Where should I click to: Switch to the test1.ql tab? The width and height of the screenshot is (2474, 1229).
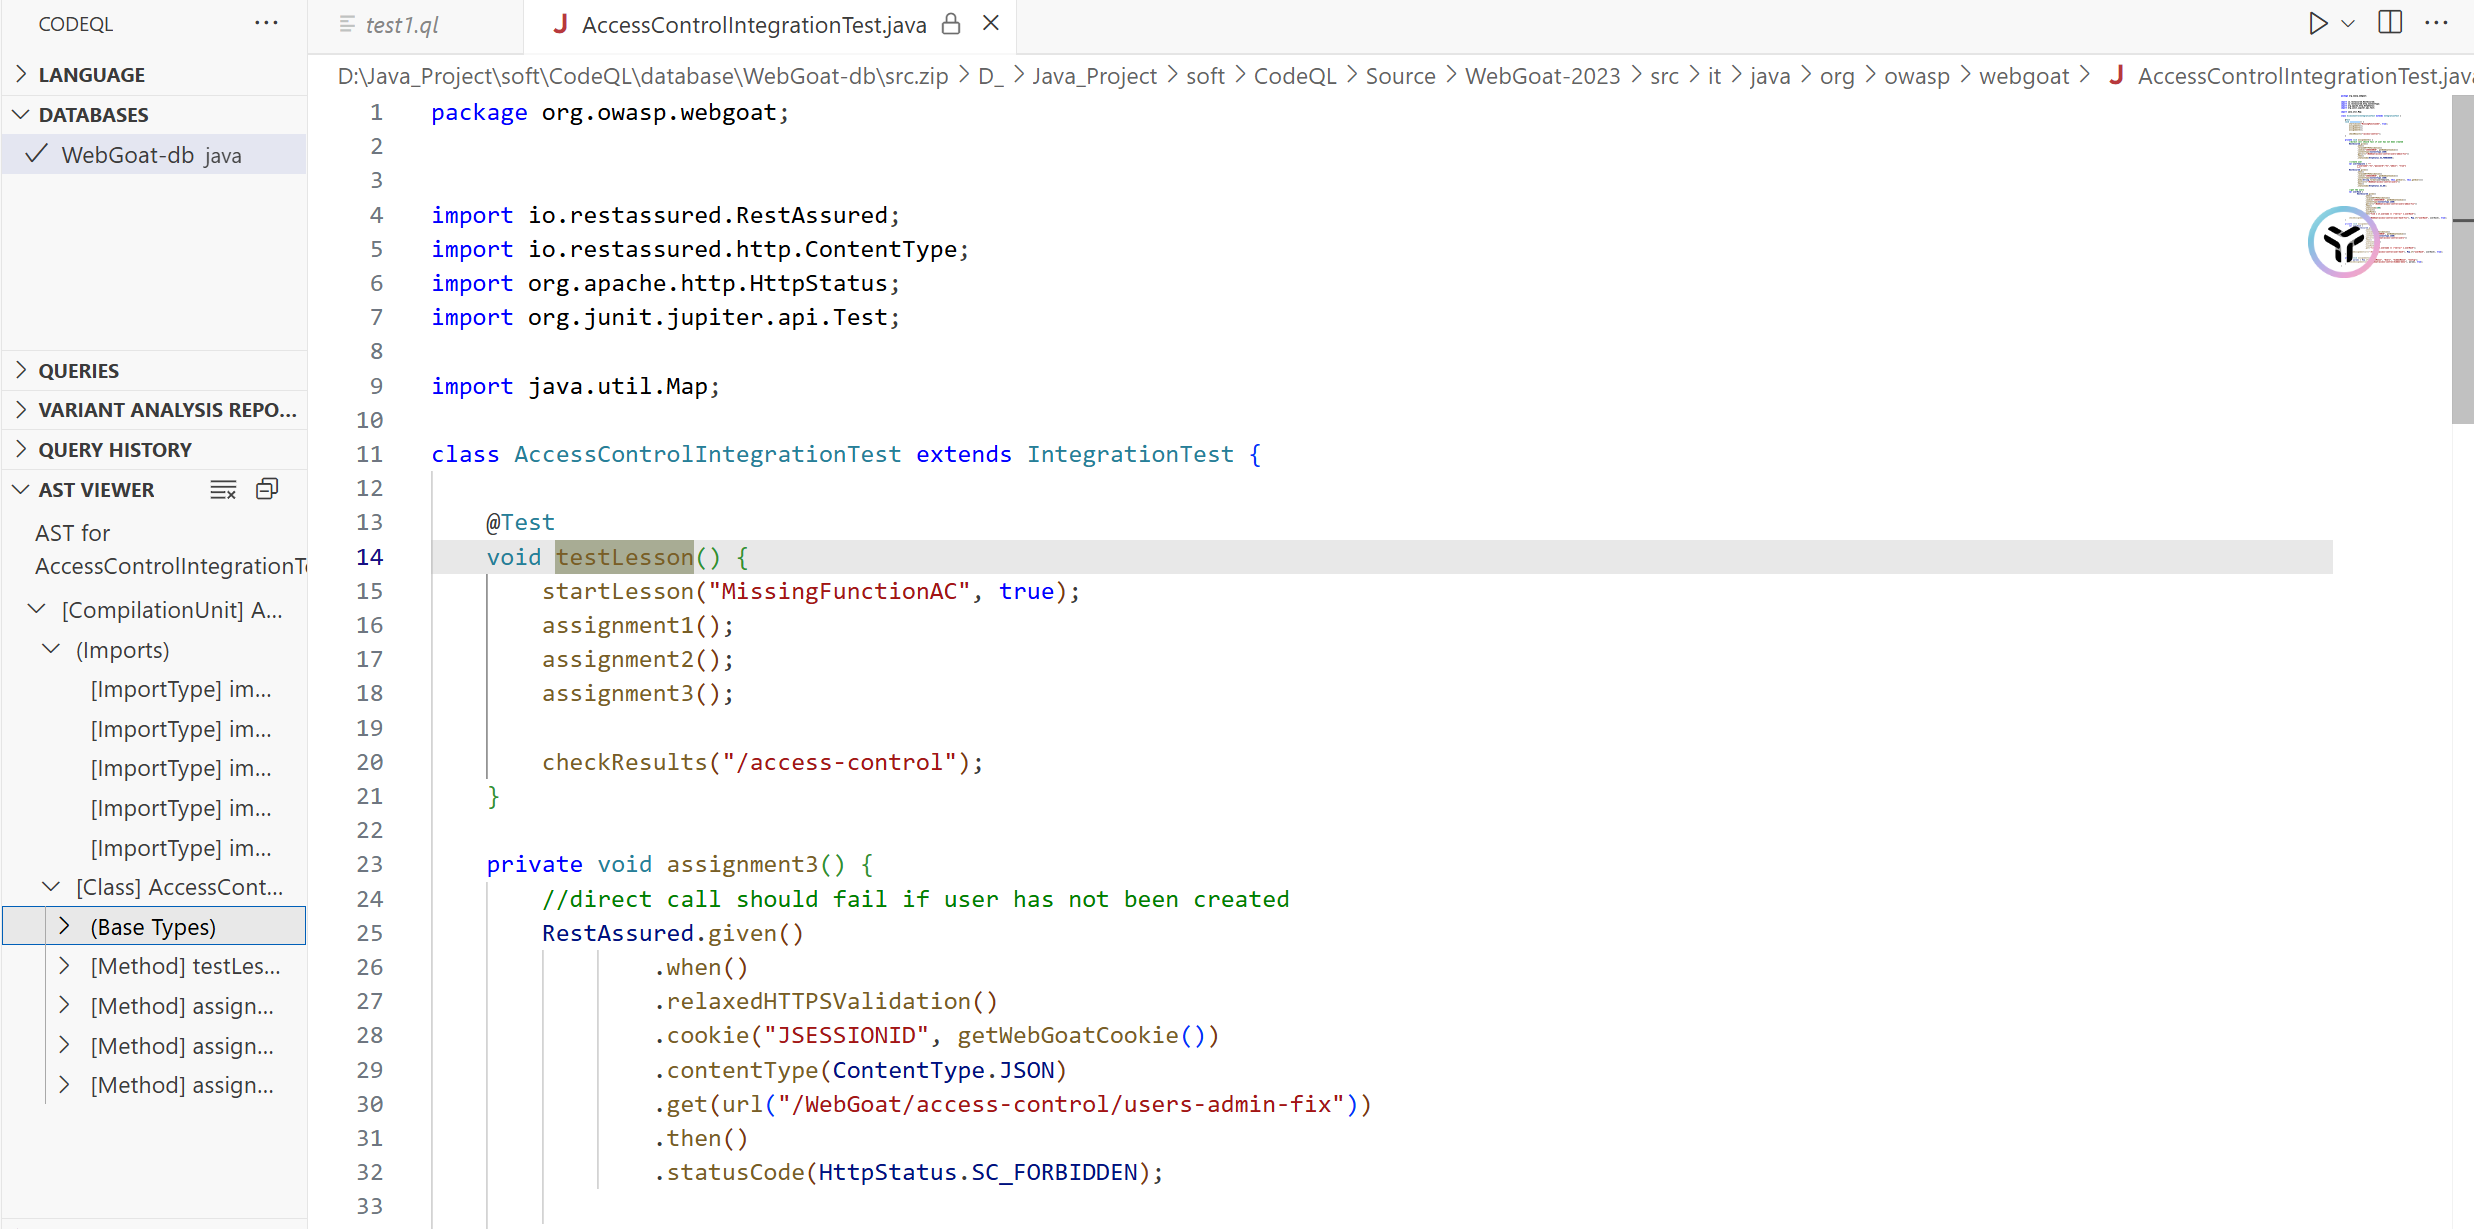401,25
